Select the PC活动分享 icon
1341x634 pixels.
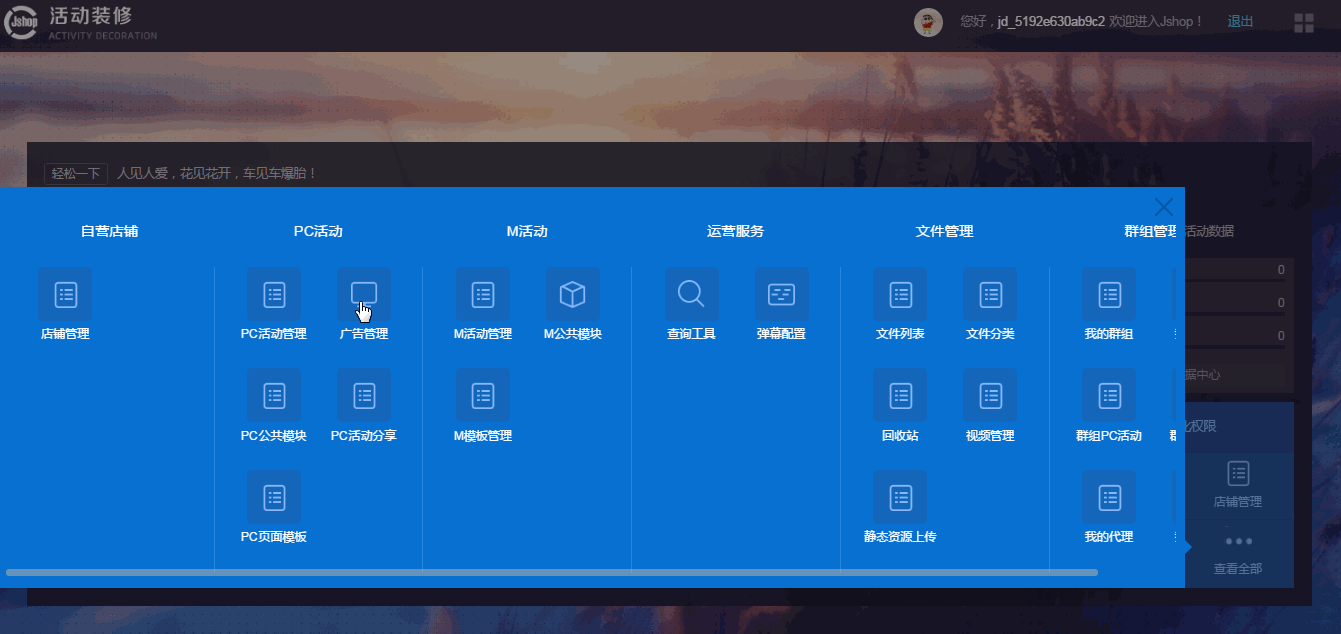click(364, 395)
